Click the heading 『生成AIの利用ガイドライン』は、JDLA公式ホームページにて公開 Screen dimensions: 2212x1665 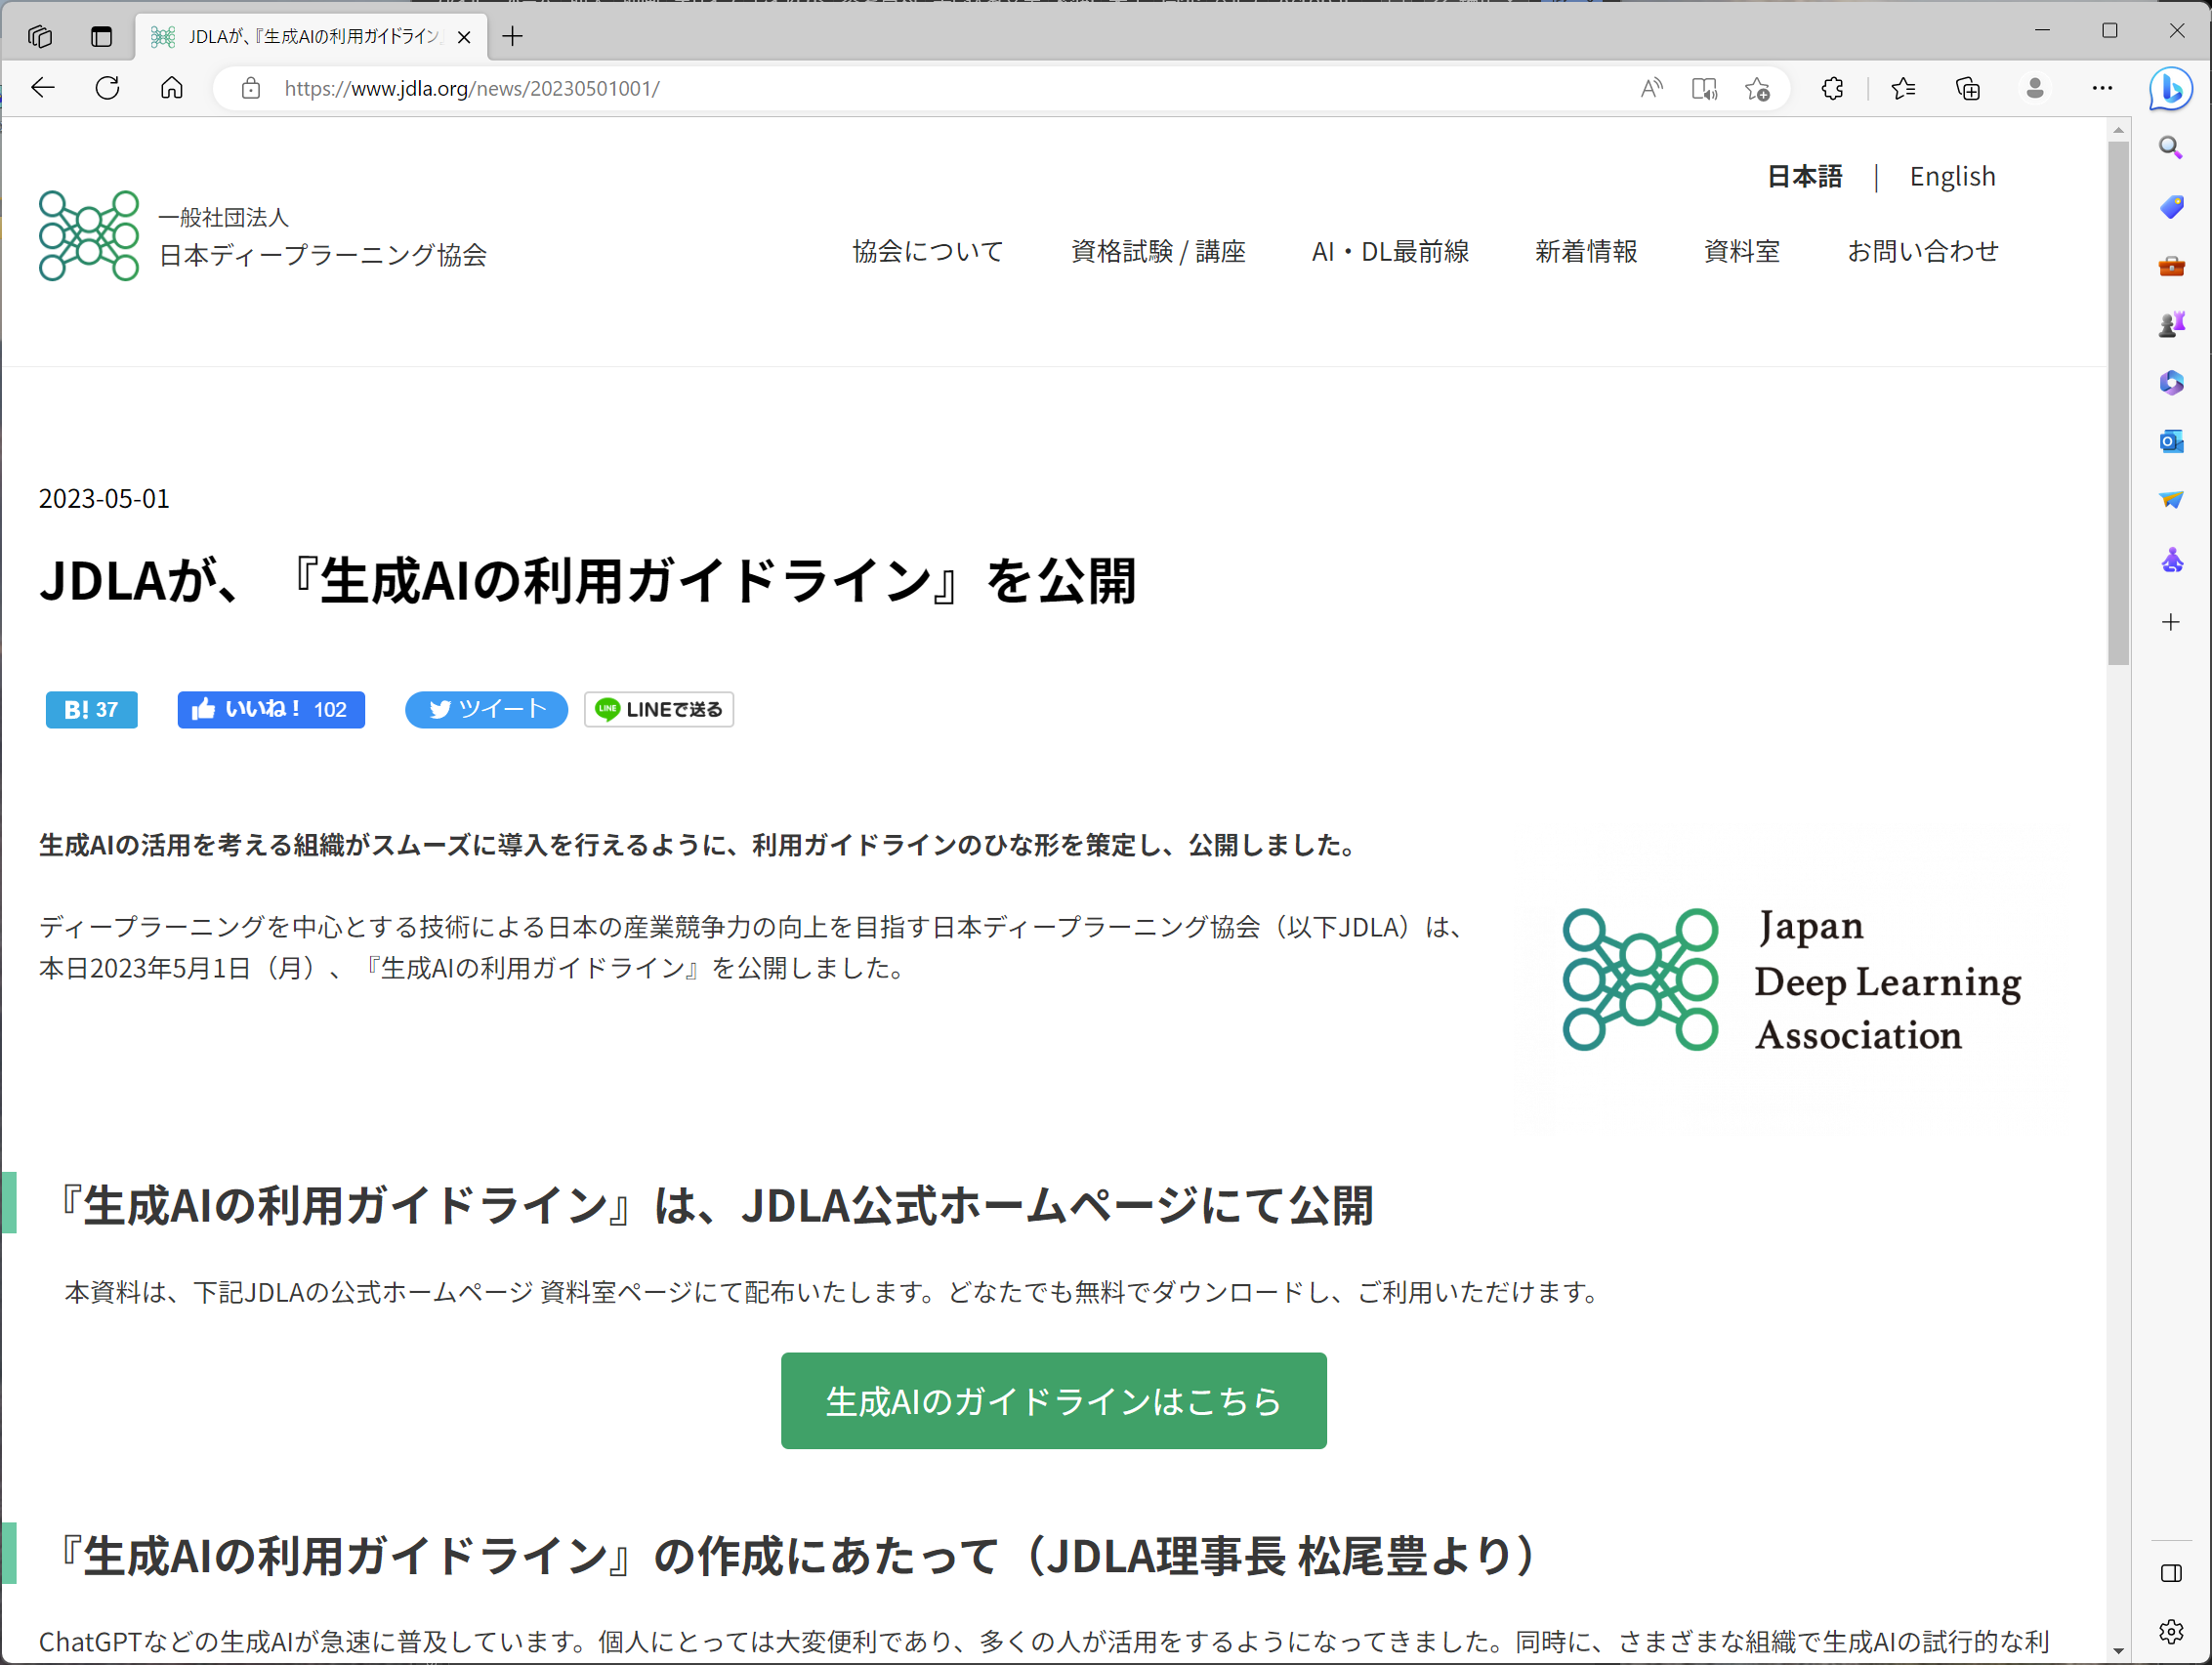pyautogui.click(x=715, y=1205)
